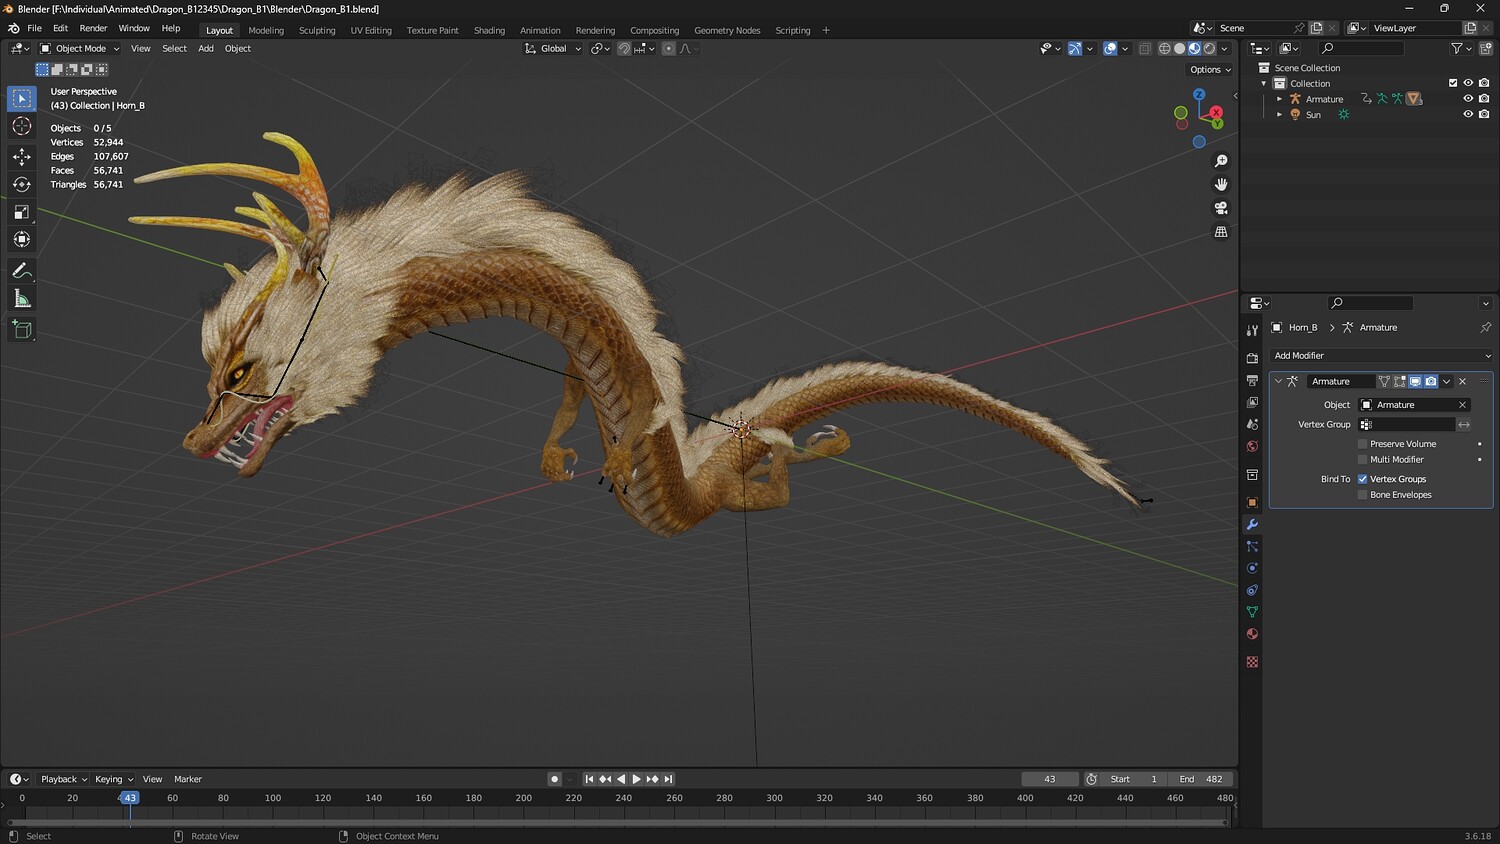Select the Rotate tool
Image resolution: width=1500 pixels, height=844 pixels.
[x=22, y=184]
